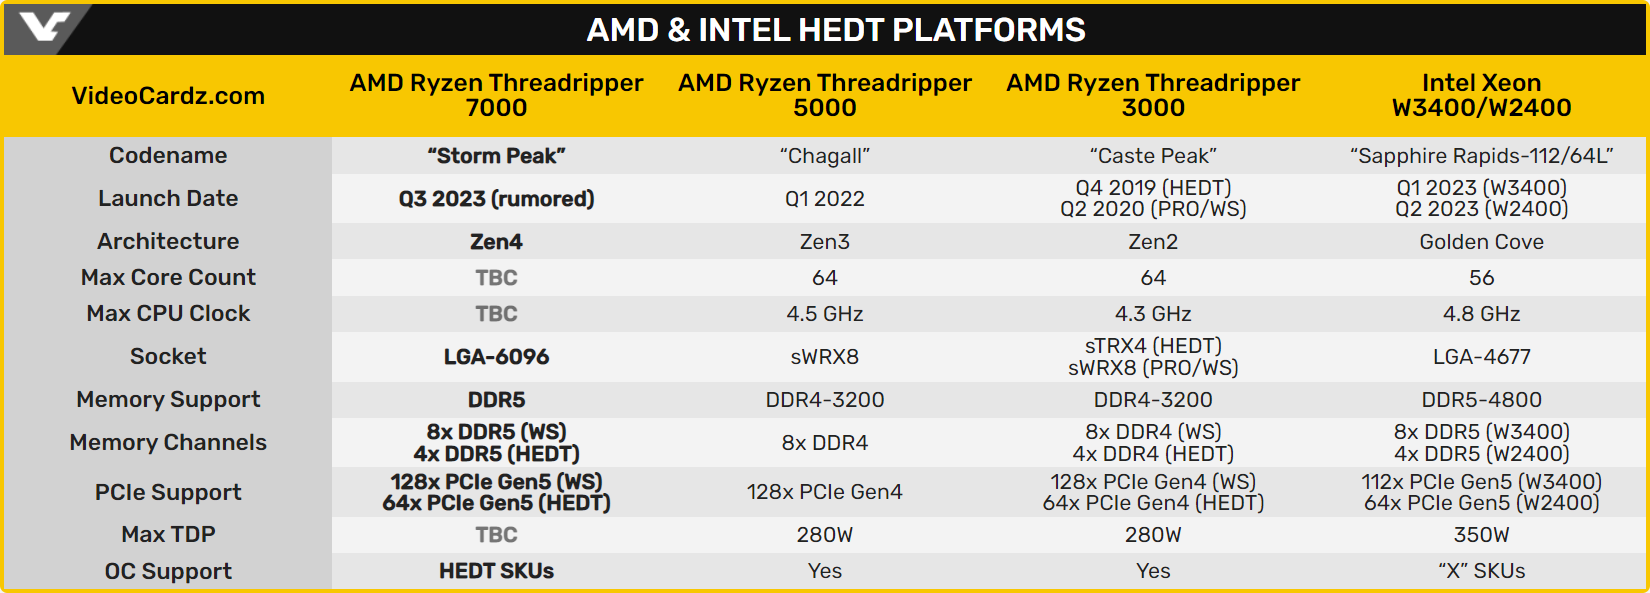
Task: Select the Golden Cove architecture cell
Action: point(1481,242)
